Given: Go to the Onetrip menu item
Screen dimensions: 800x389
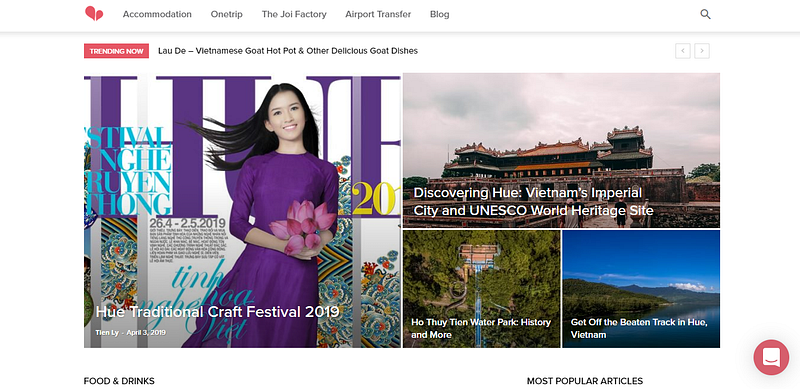Looking at the screenshot, I should (227, 14).
